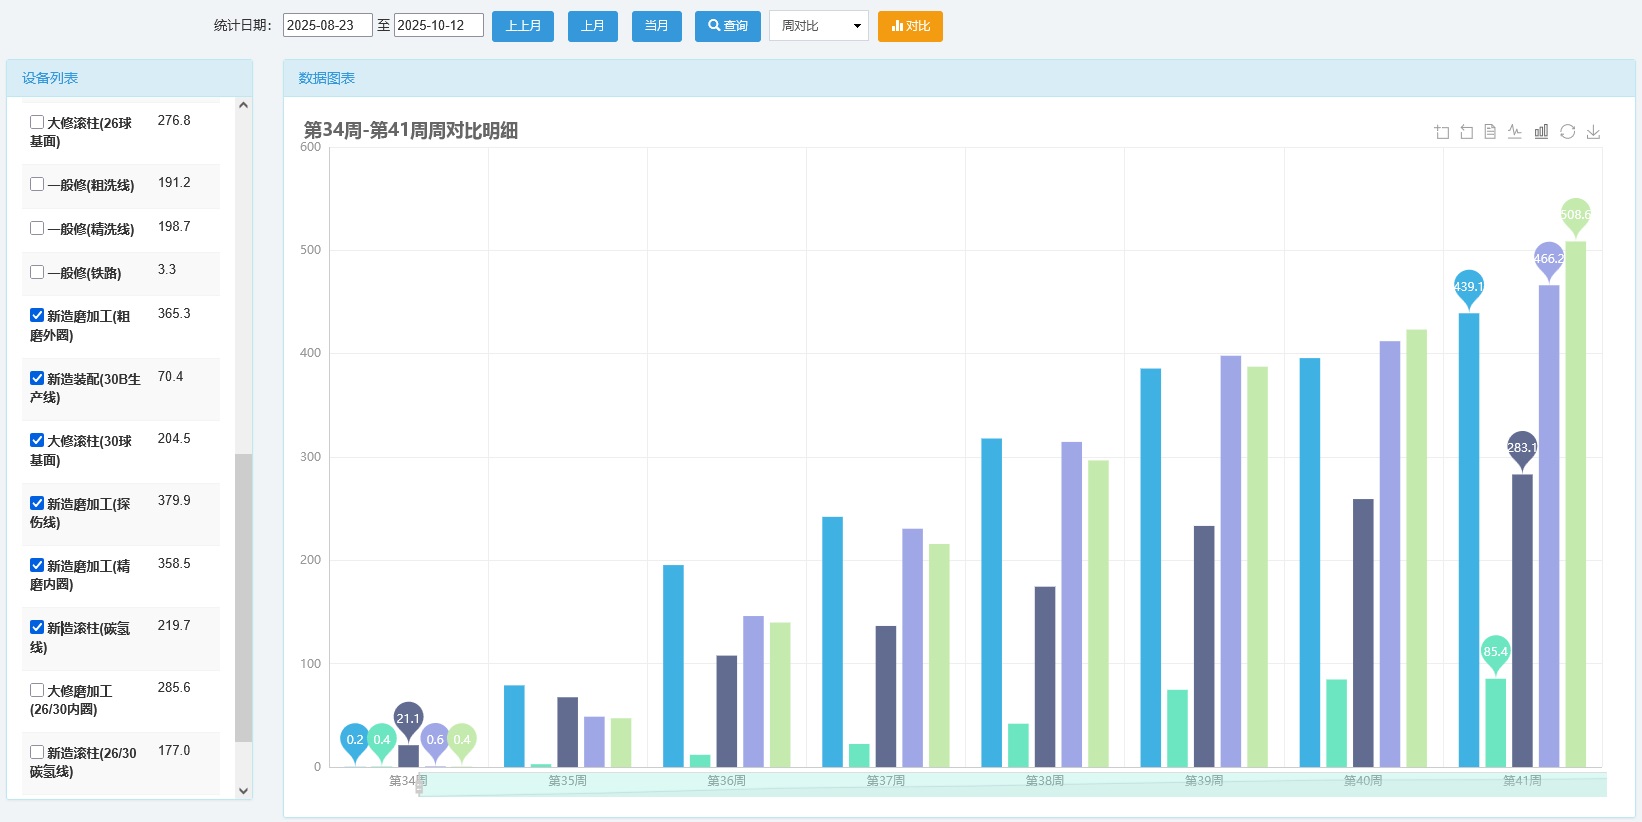Click the 数据图表 panel header

click(326, 78)
